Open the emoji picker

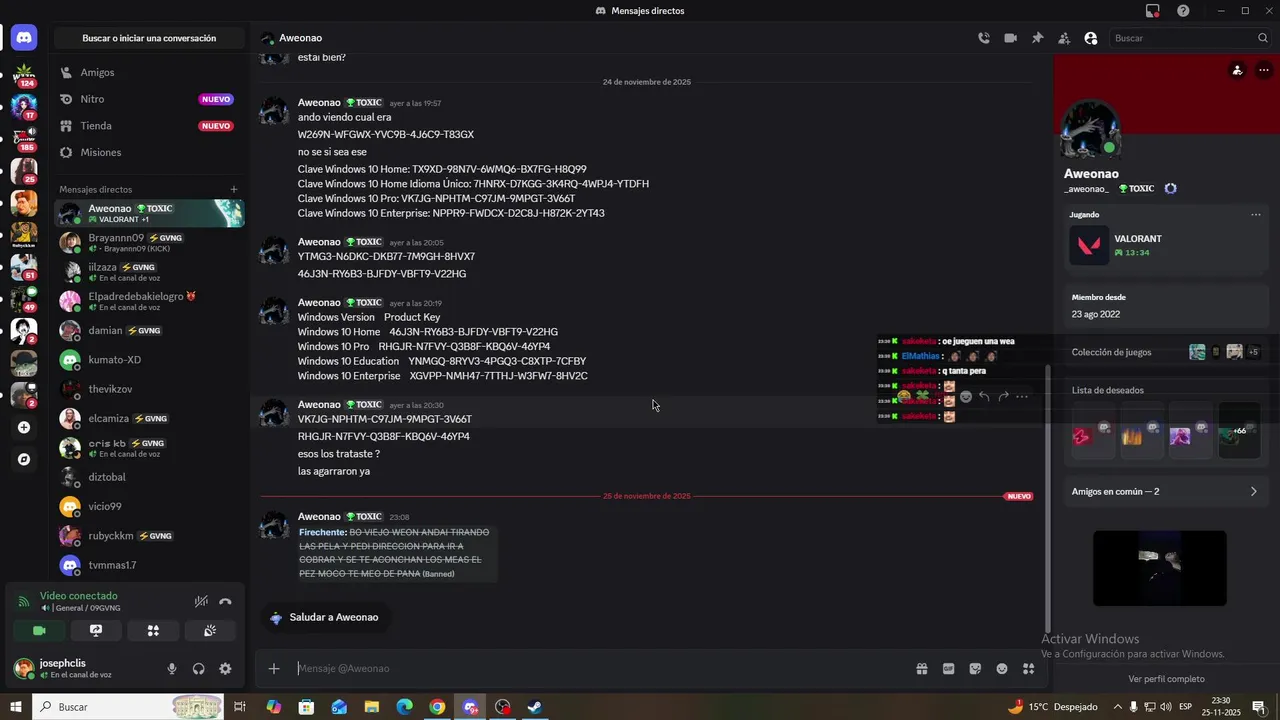pyautogui.click(x=1002, y=669)
